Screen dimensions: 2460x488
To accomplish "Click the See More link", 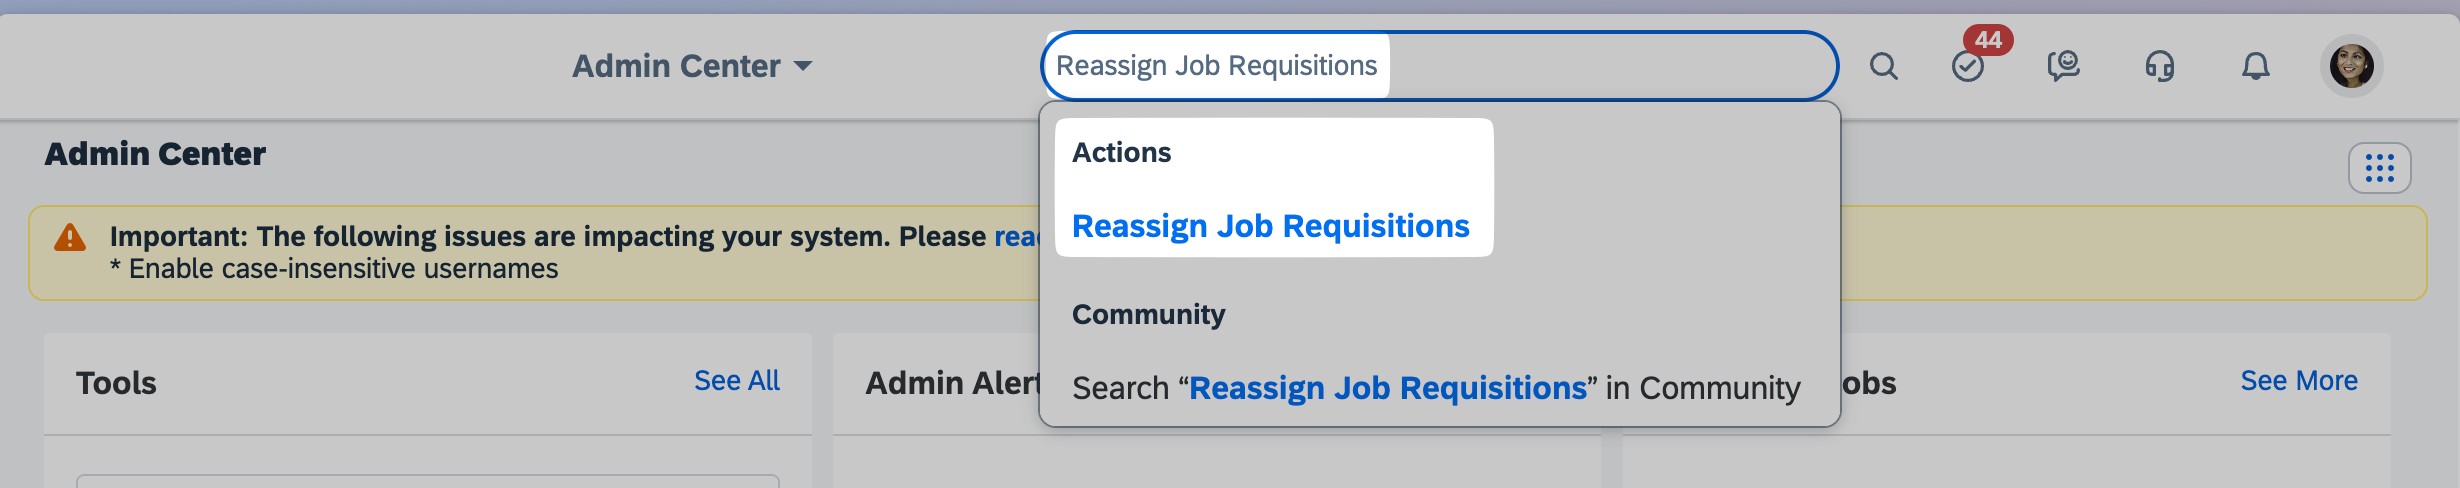I will pyautogui.click(x=2298, y=381).
